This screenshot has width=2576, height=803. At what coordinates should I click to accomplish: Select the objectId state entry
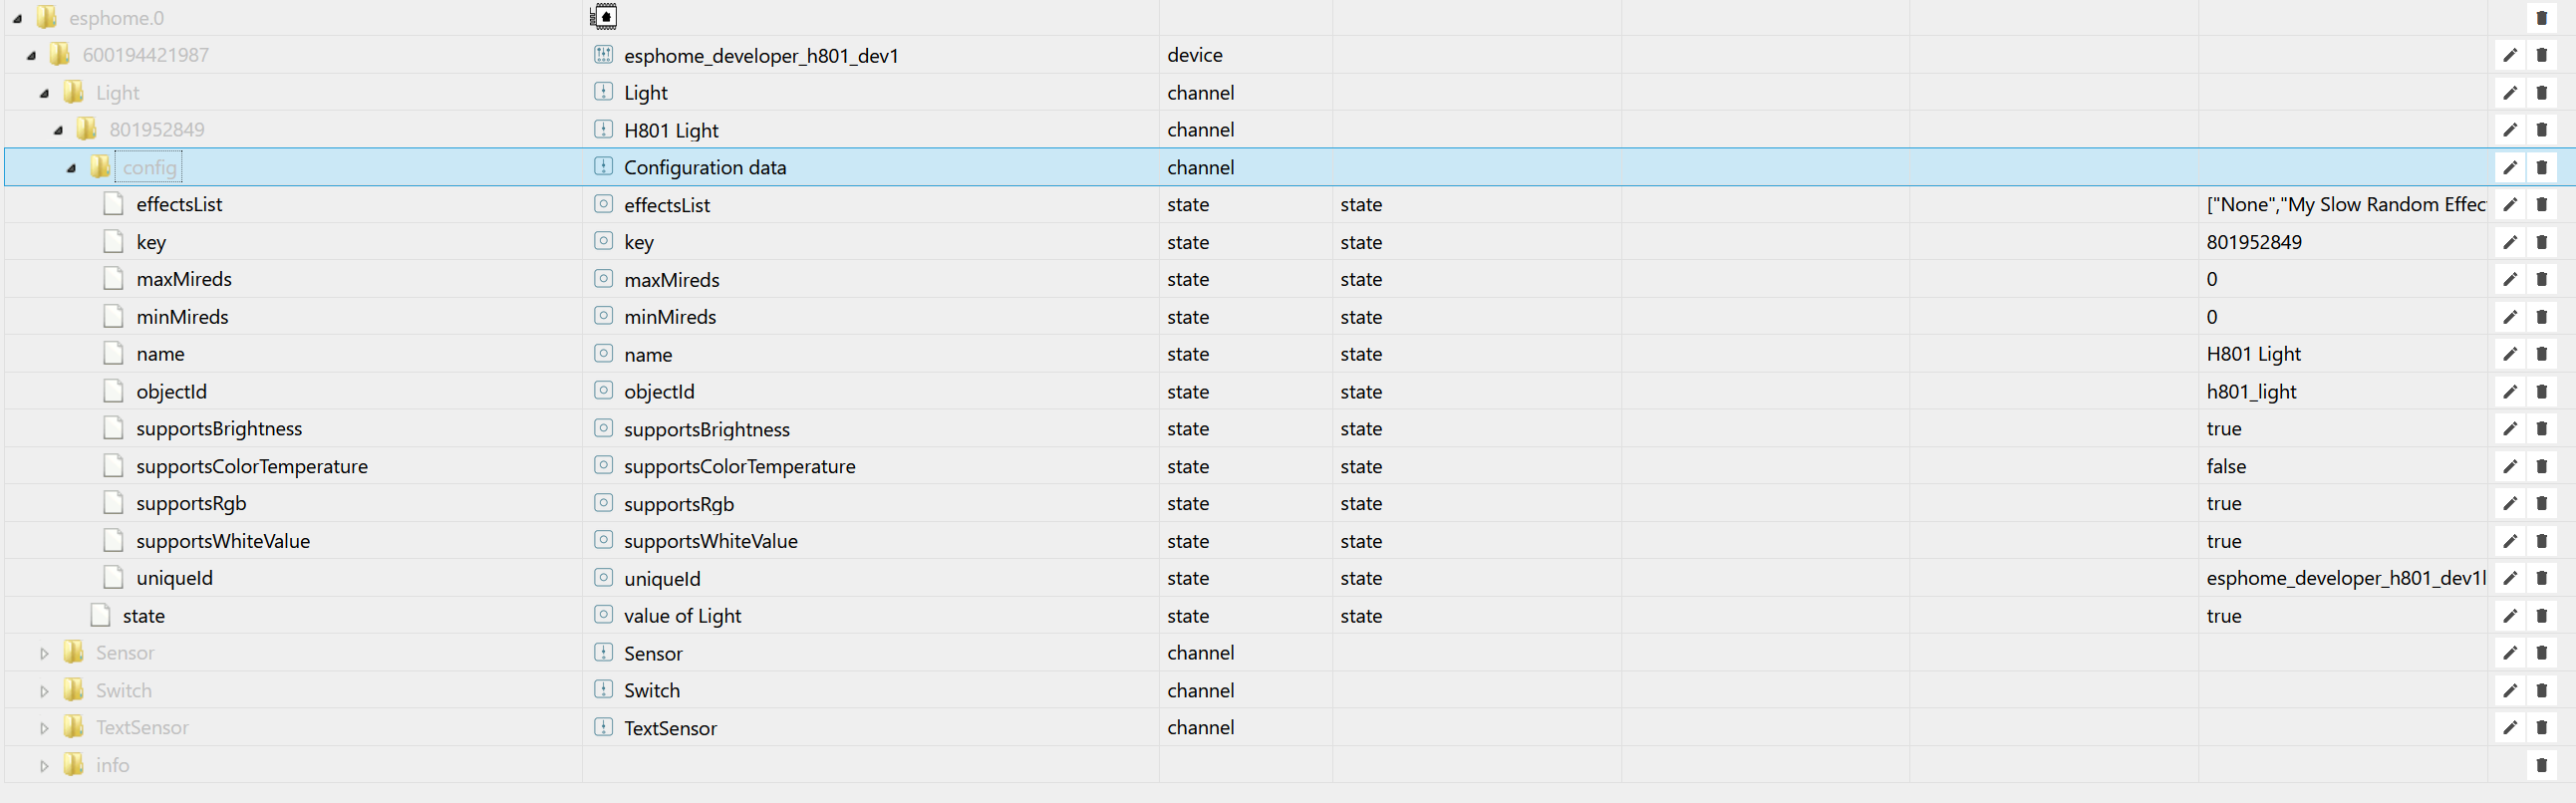(171, 392)
